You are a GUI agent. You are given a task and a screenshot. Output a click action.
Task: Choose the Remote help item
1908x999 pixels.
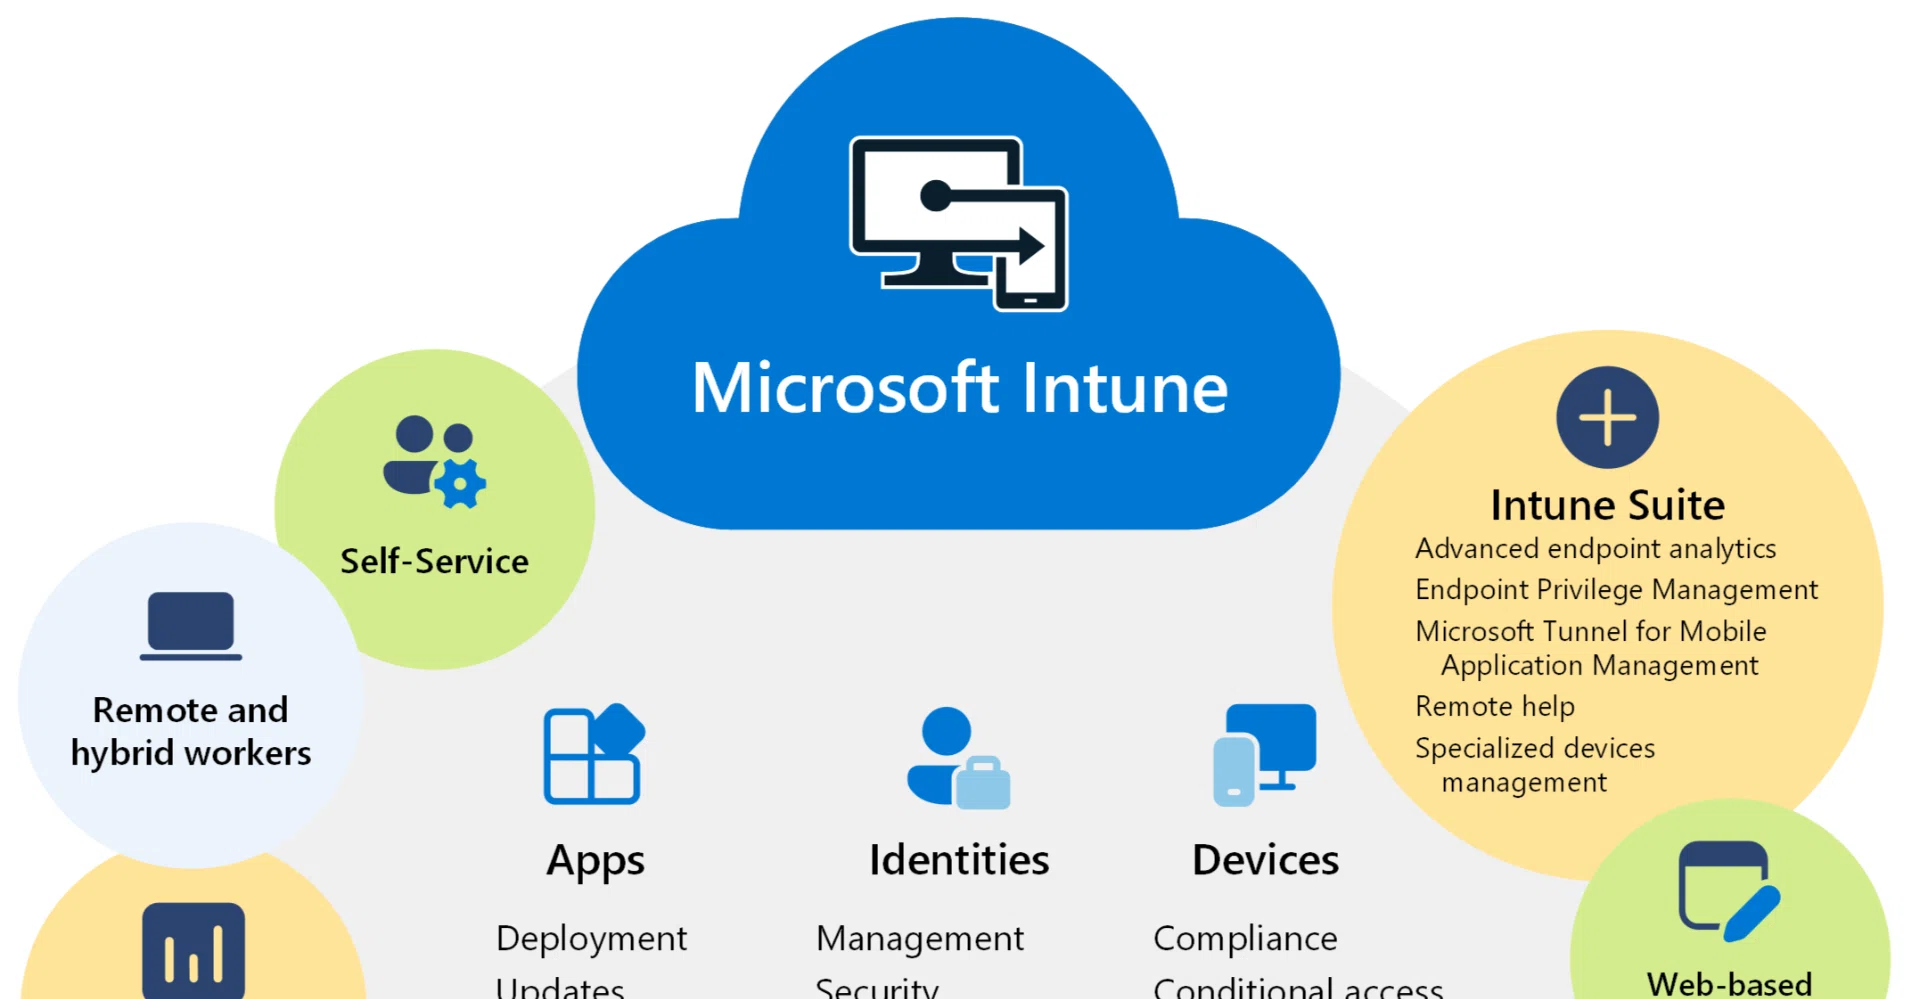coord(1494,706)
